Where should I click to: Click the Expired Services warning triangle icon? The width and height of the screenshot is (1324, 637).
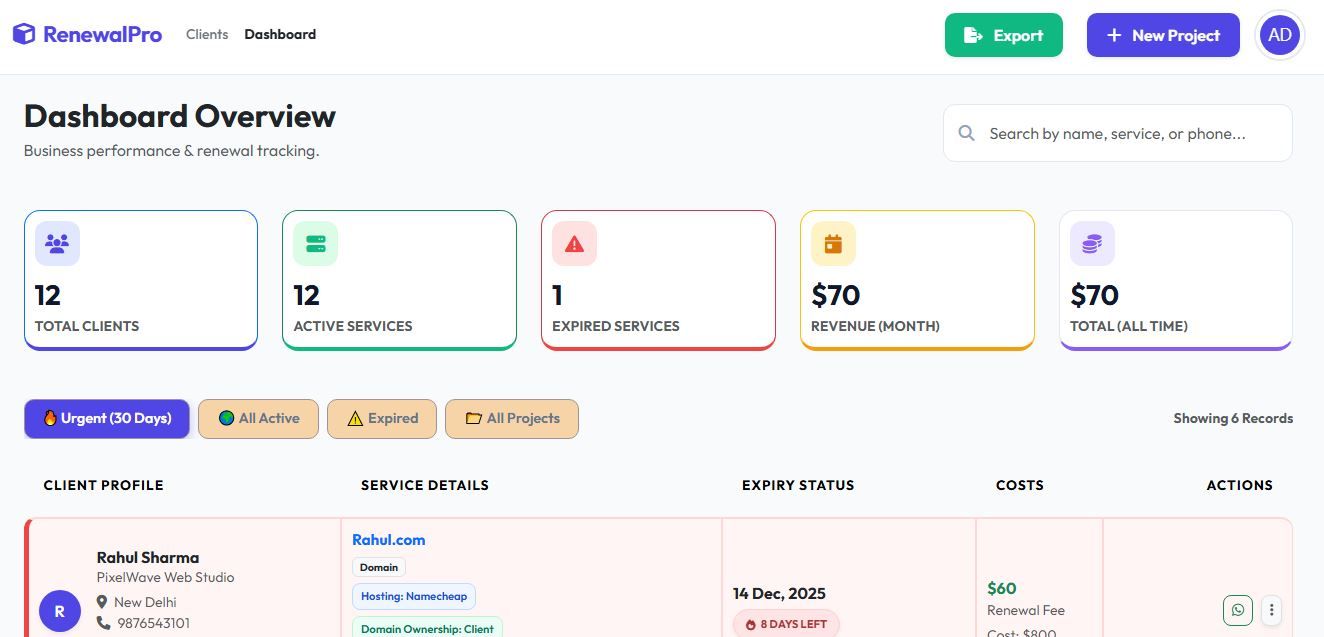574,244
